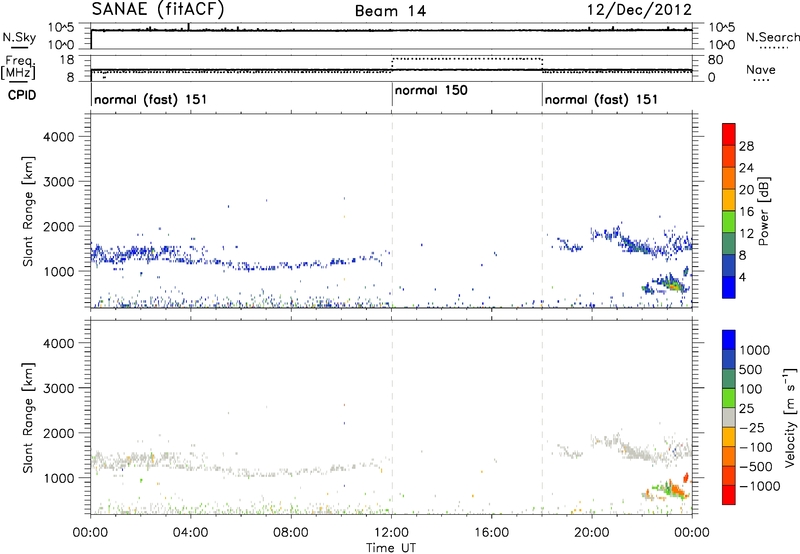Click the raised dotted Nave step above normal 150

467,59
